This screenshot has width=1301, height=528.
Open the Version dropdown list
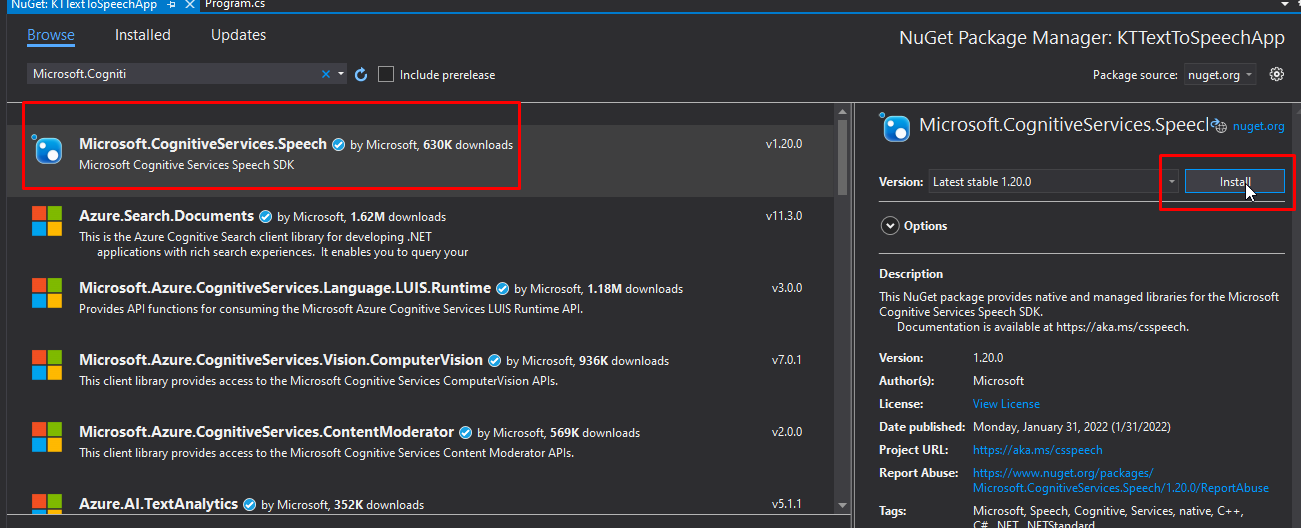pos(1171,182)
